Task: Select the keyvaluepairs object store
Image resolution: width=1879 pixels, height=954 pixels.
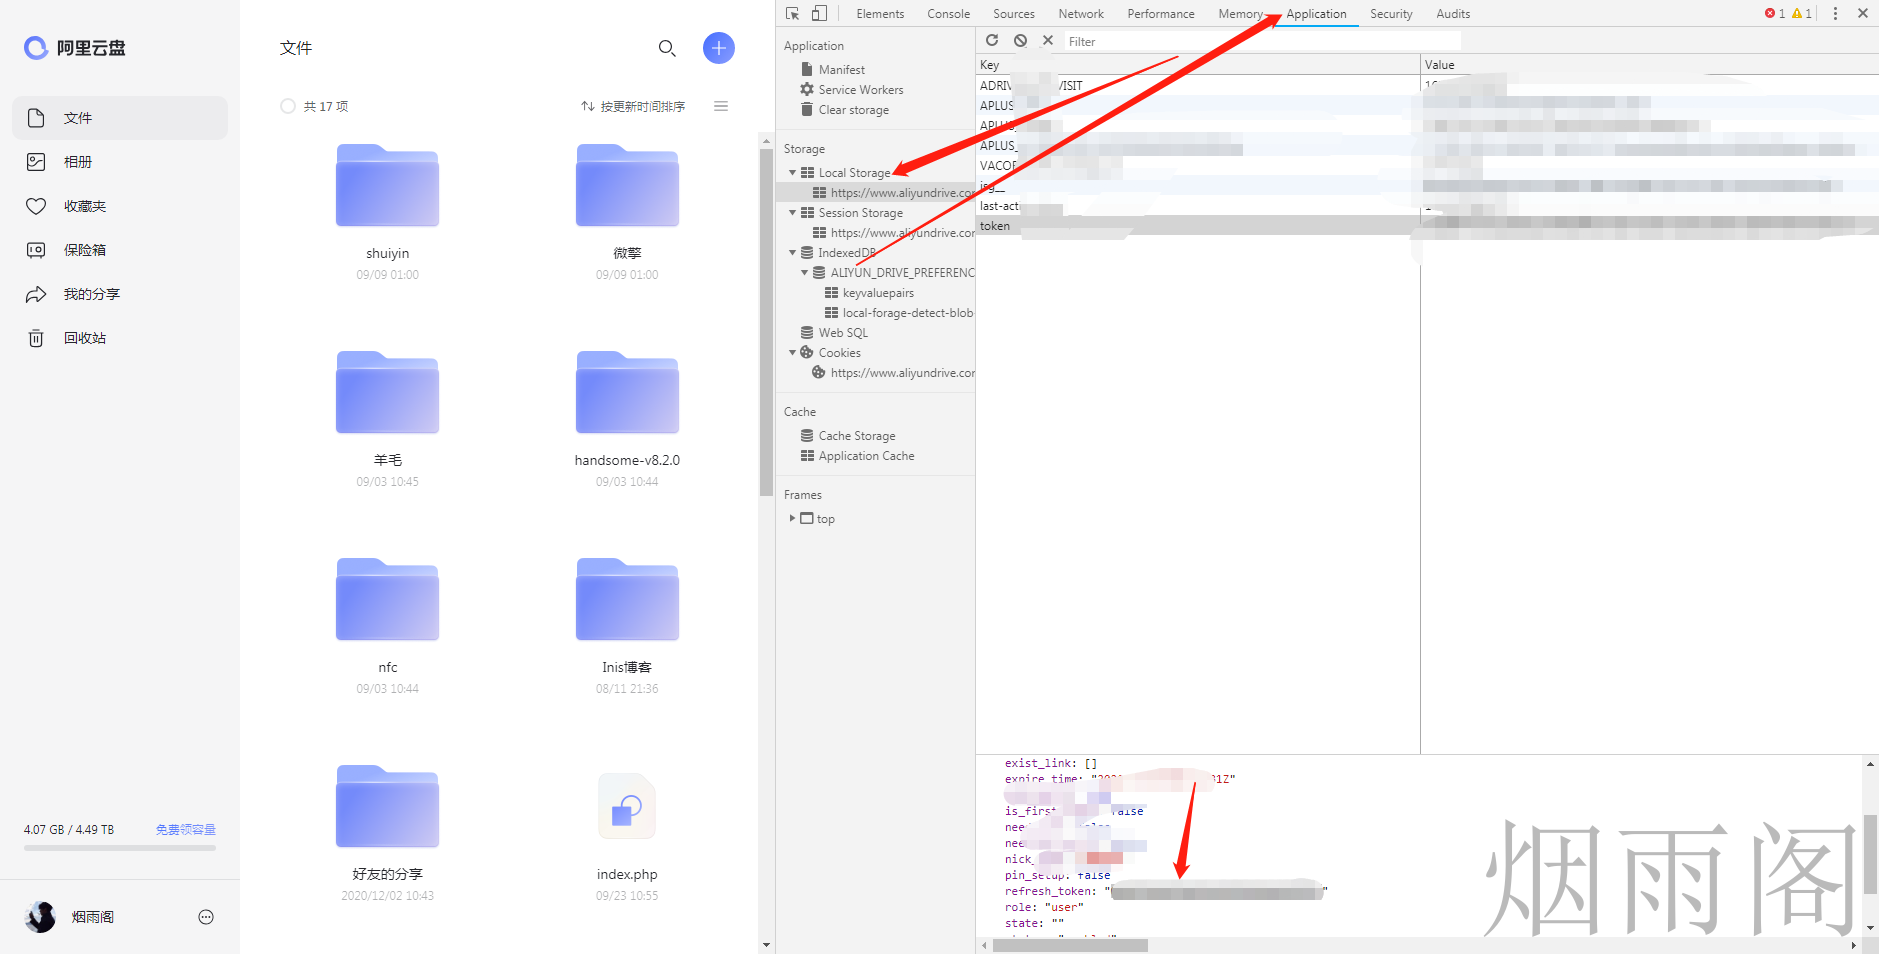Action: (x=878, y=293)
